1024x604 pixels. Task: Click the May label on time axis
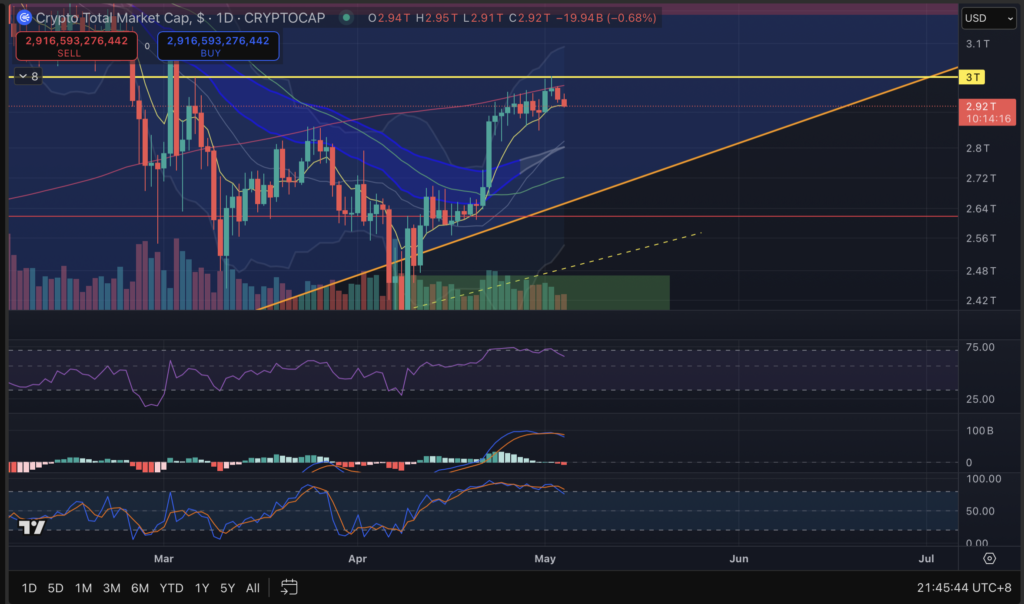(x=545, y=559)
